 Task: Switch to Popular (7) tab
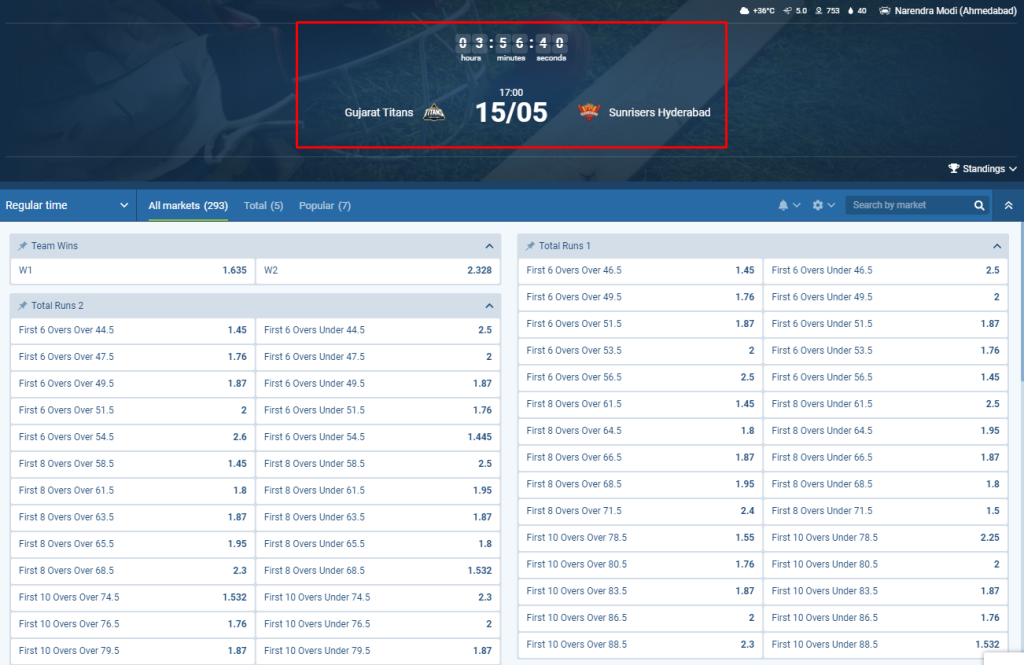325,205
